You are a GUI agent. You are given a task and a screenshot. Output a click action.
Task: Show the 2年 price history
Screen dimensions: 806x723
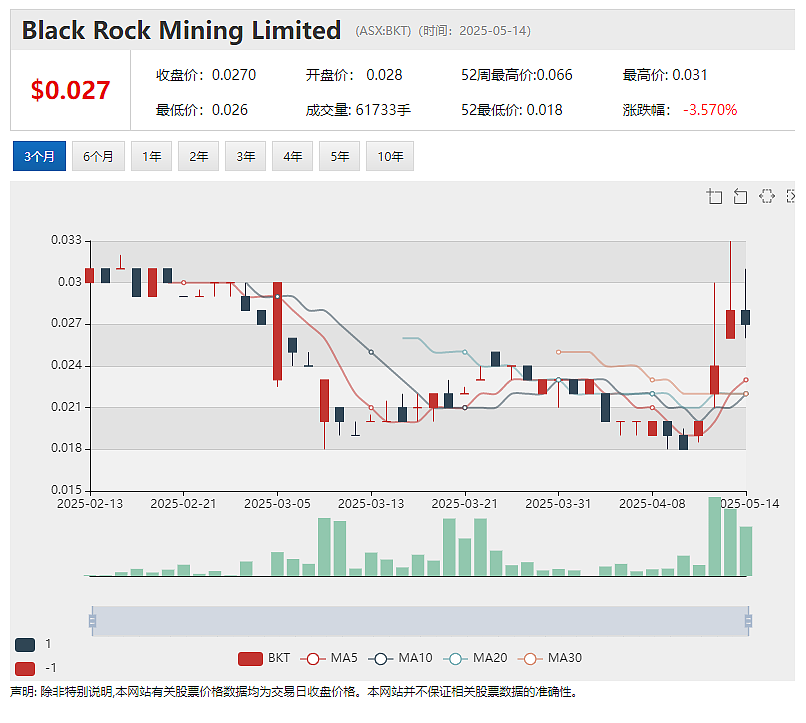point(198,156)
